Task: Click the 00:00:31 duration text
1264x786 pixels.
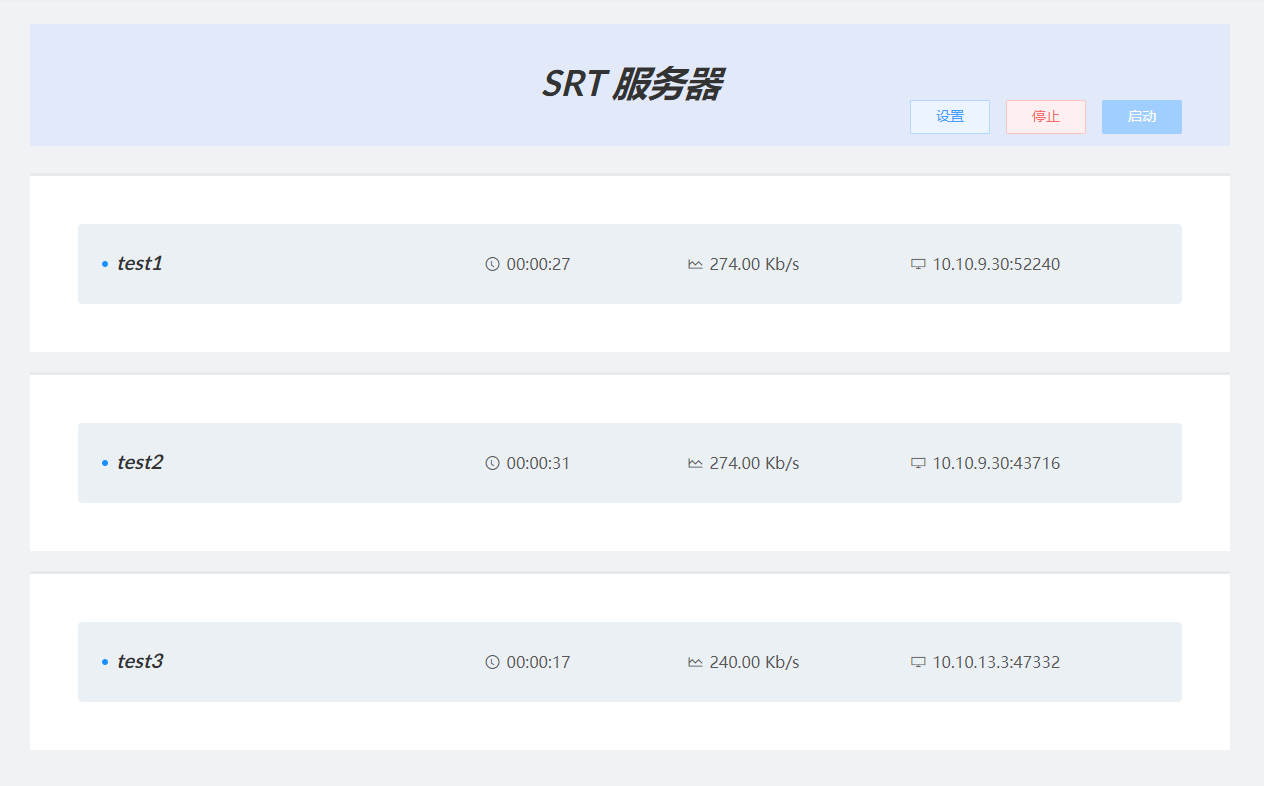Action: (x=538, y=463)
